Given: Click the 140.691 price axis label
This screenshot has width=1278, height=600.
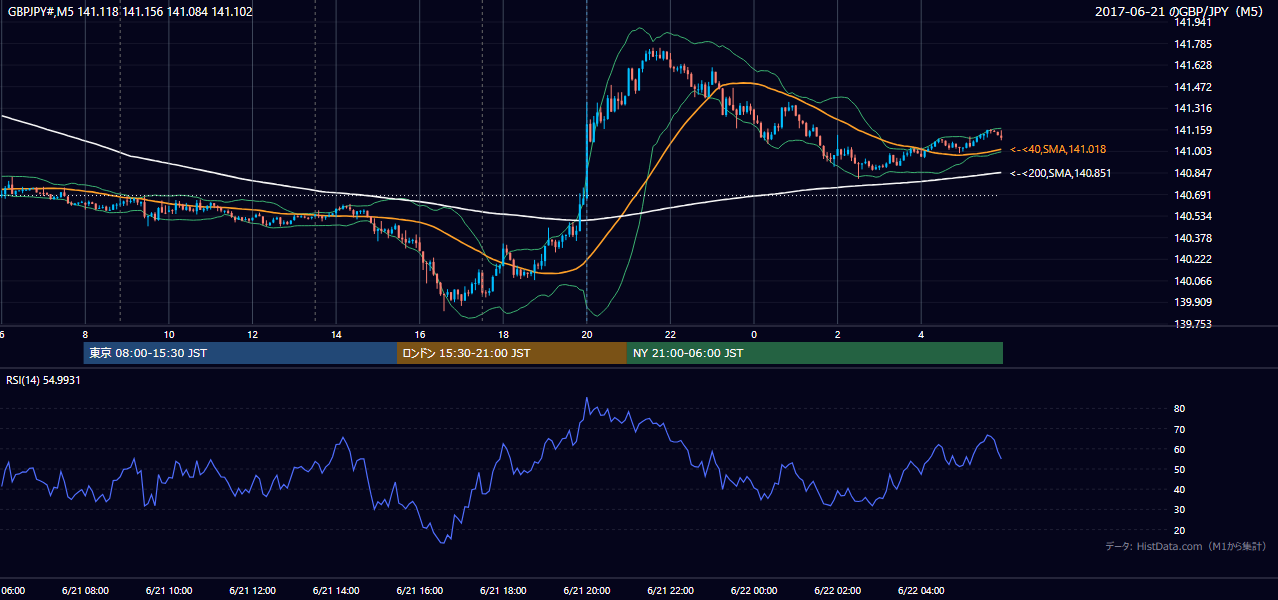Looking at the screenshot, I should (x=1193, y=195).
